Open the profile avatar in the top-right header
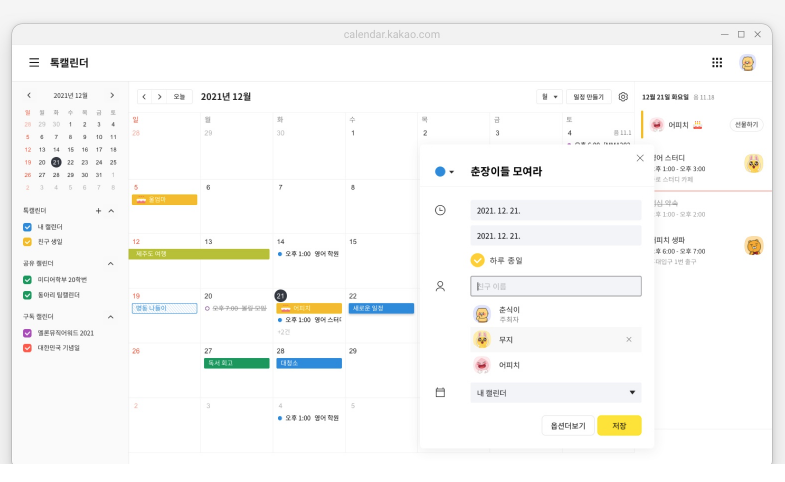Screen dimensions: 785x482 747,63
